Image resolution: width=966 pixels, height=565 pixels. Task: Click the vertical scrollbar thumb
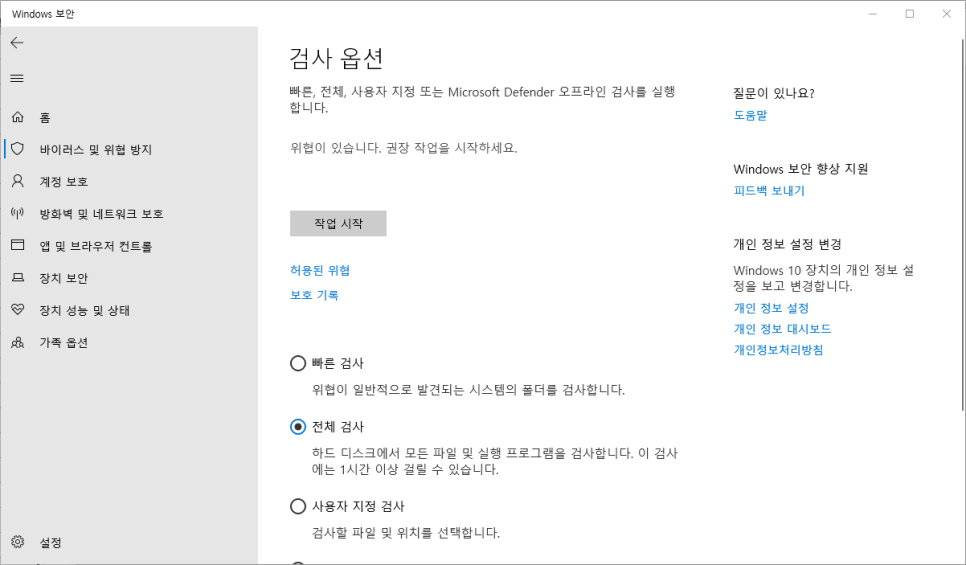coord(963,224)
